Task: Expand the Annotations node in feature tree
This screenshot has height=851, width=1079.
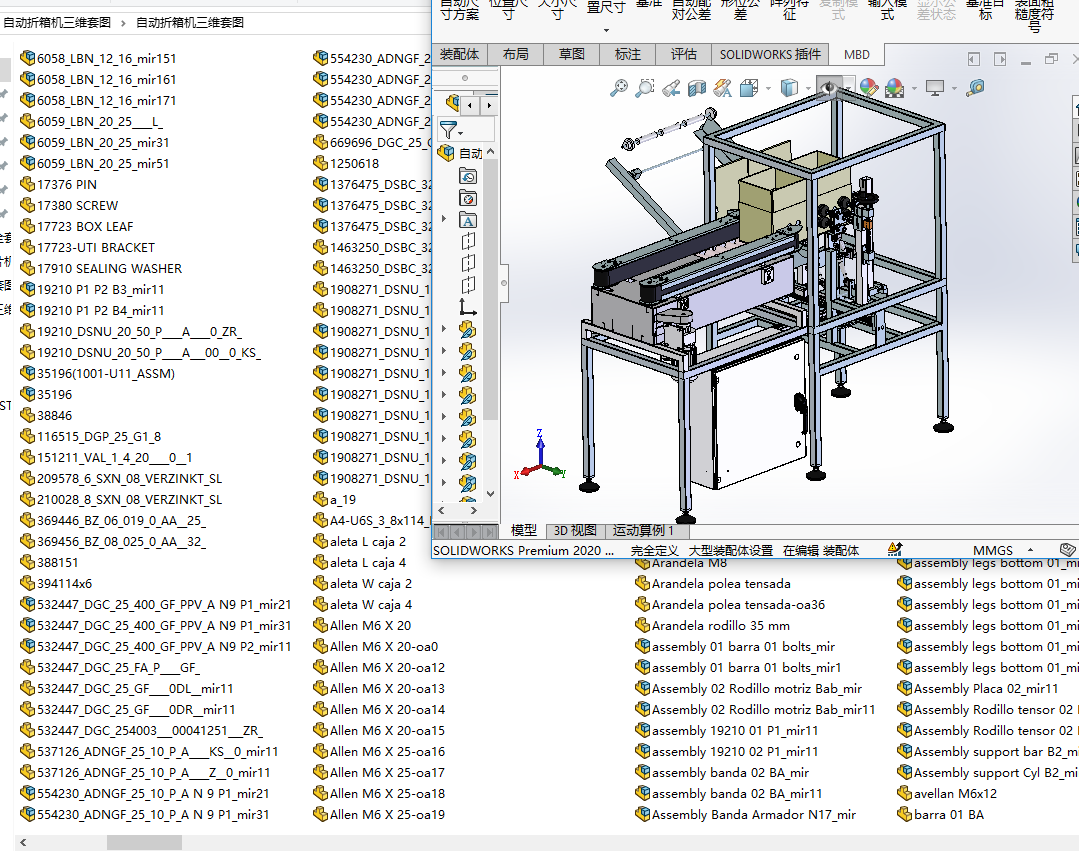Action: pyautogui.click(x=444, y=219)
